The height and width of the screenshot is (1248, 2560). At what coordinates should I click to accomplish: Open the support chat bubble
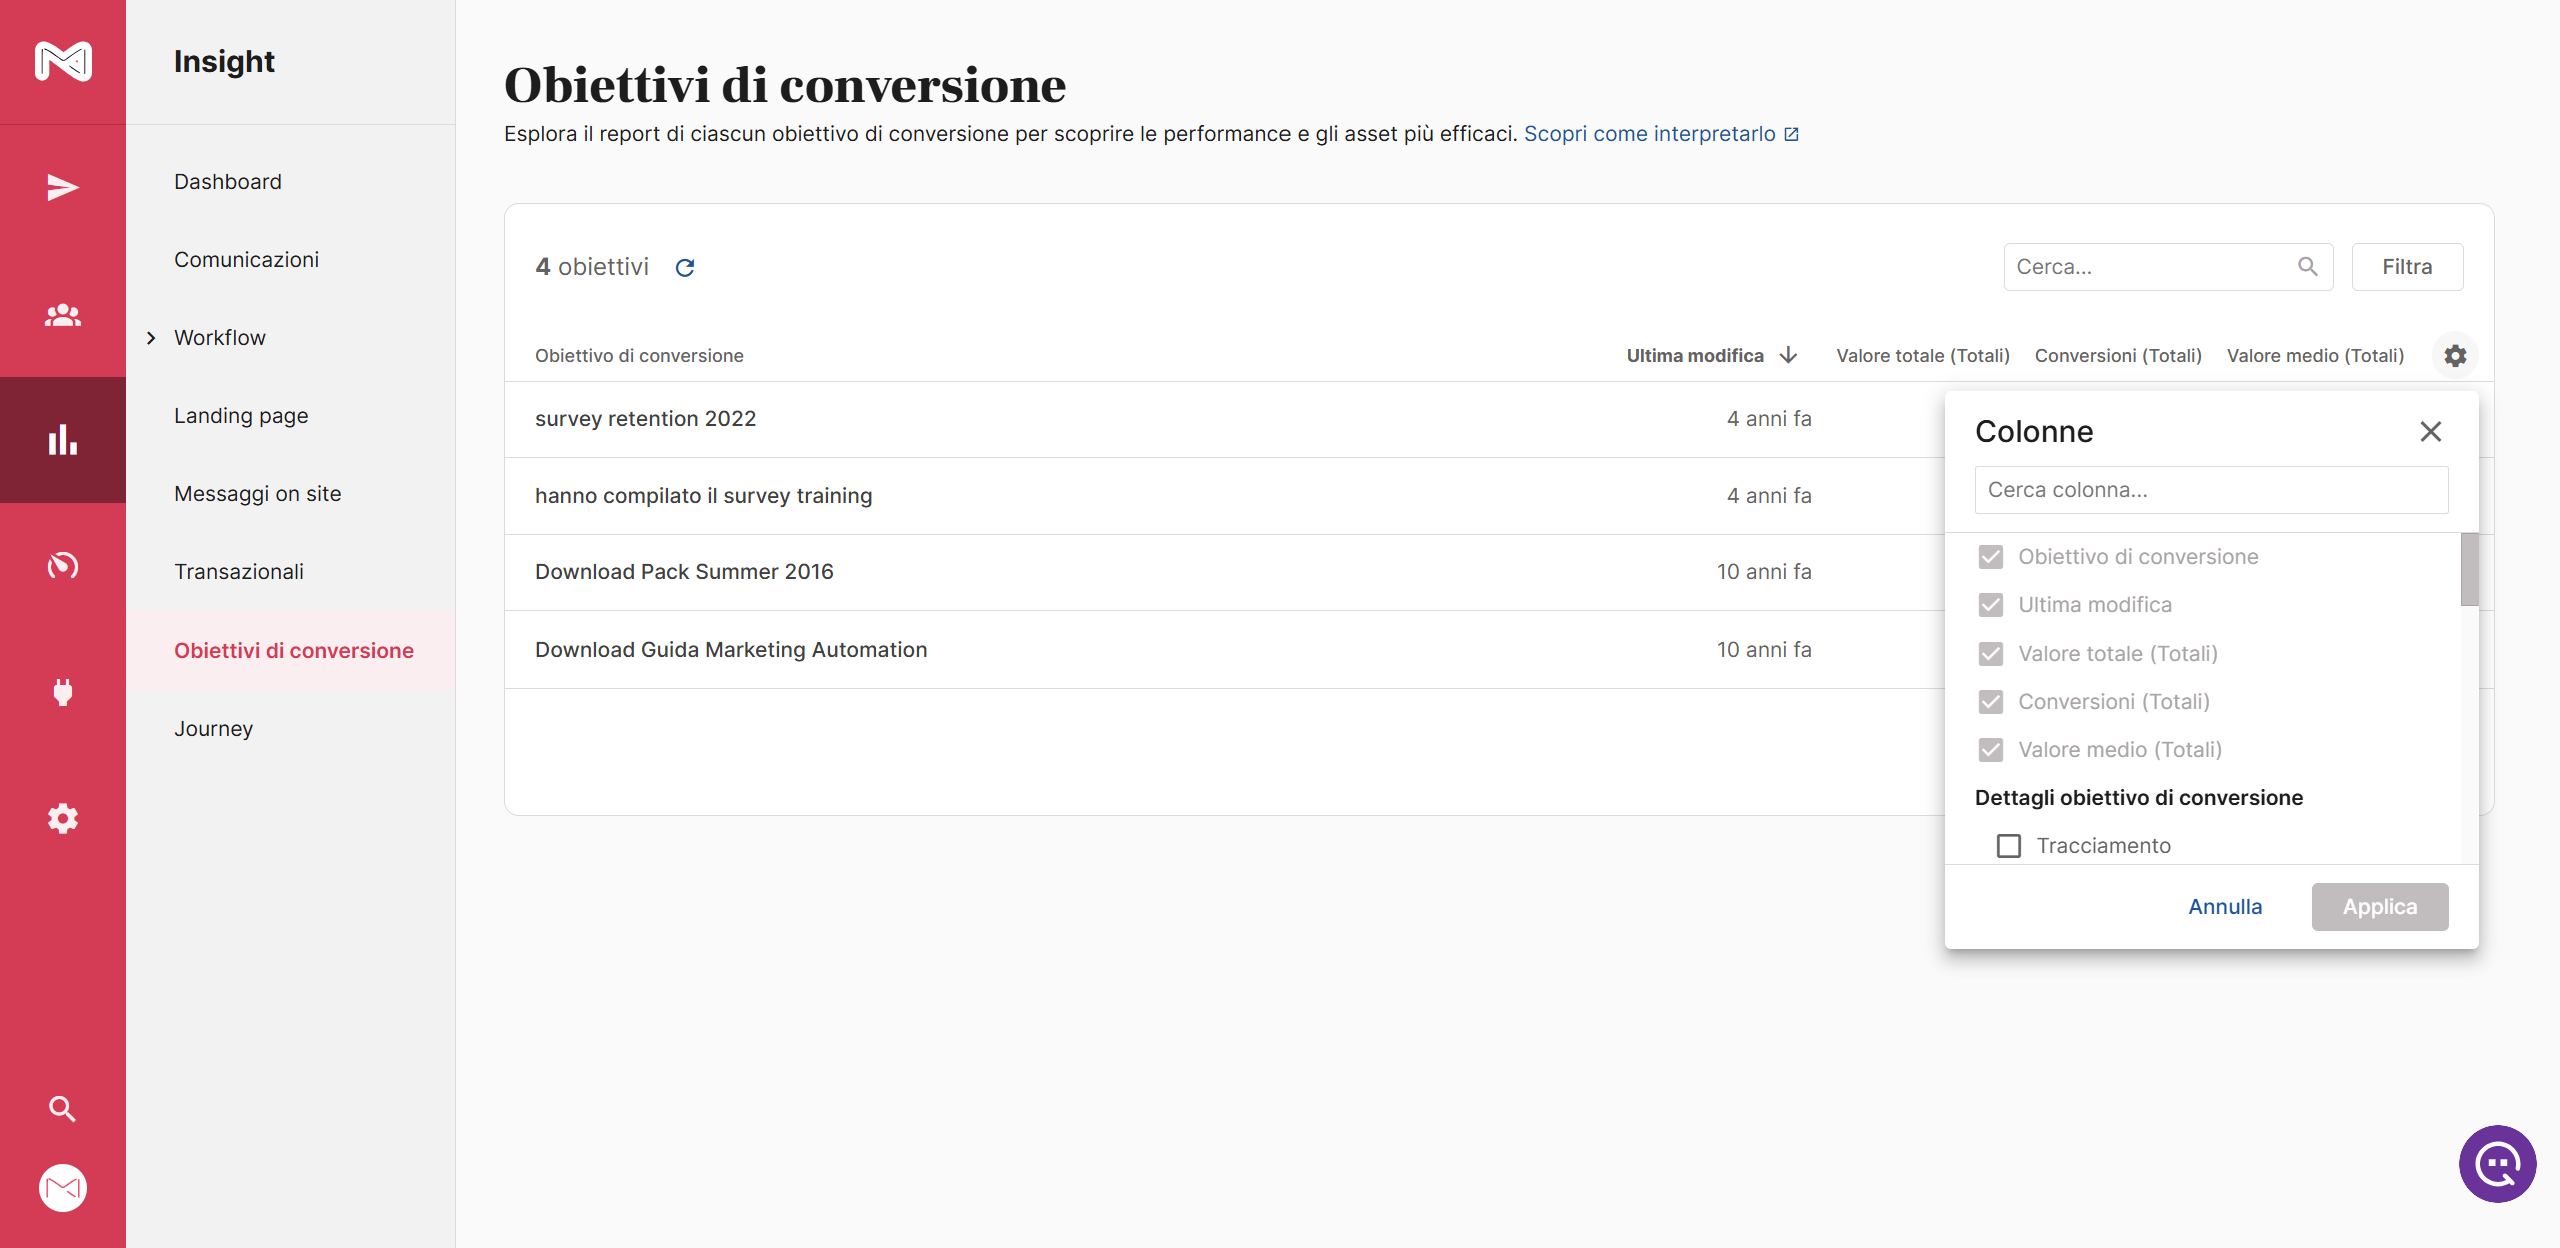(x=2498, y=1164)
